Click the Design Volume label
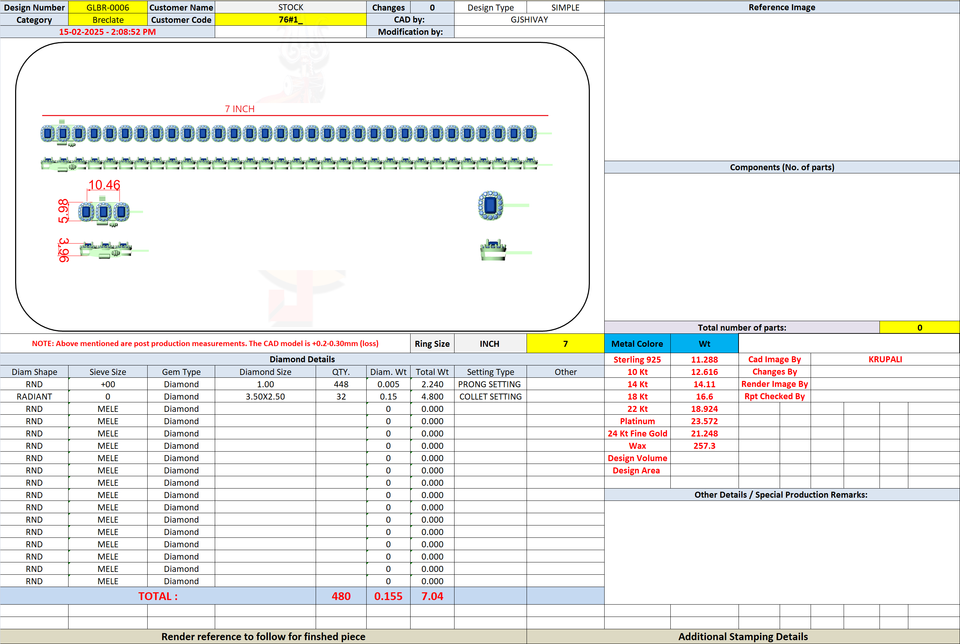The image size is (960, 644). (x=637, y=458)
